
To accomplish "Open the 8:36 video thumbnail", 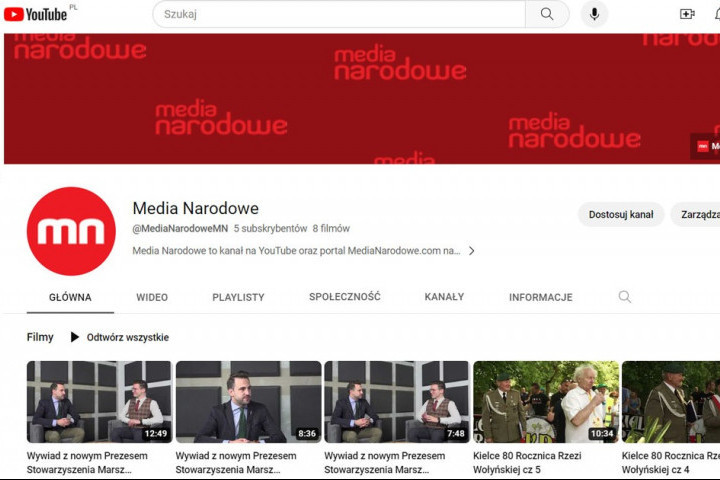I will pyautogui.click(x=248, y=401).
